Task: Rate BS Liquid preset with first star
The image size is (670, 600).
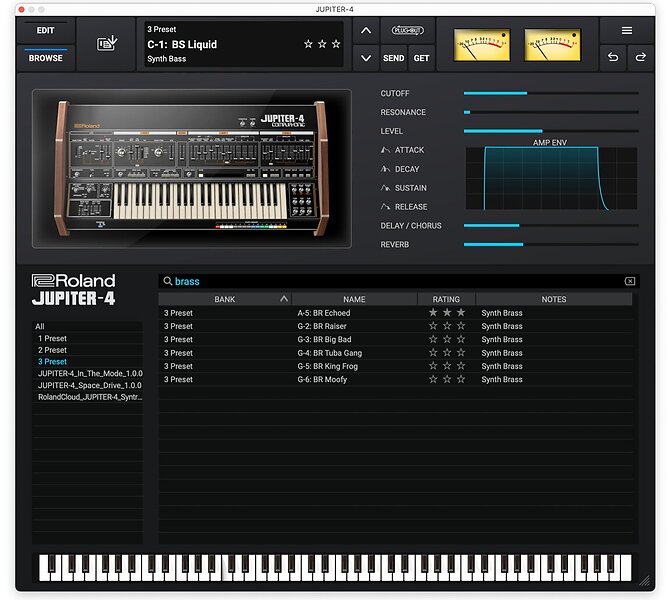Action: pyautogui.click(x=308, y=44)
